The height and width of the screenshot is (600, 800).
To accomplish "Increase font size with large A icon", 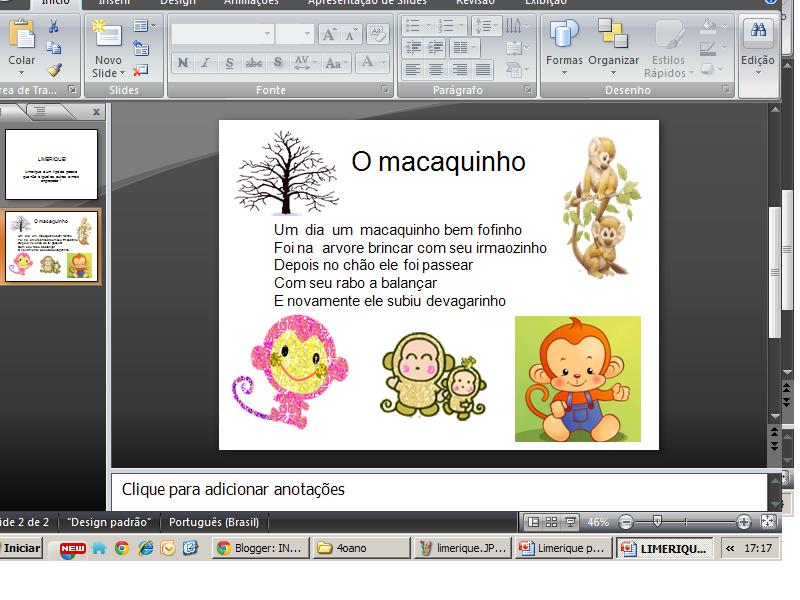I will pos(328,34).
